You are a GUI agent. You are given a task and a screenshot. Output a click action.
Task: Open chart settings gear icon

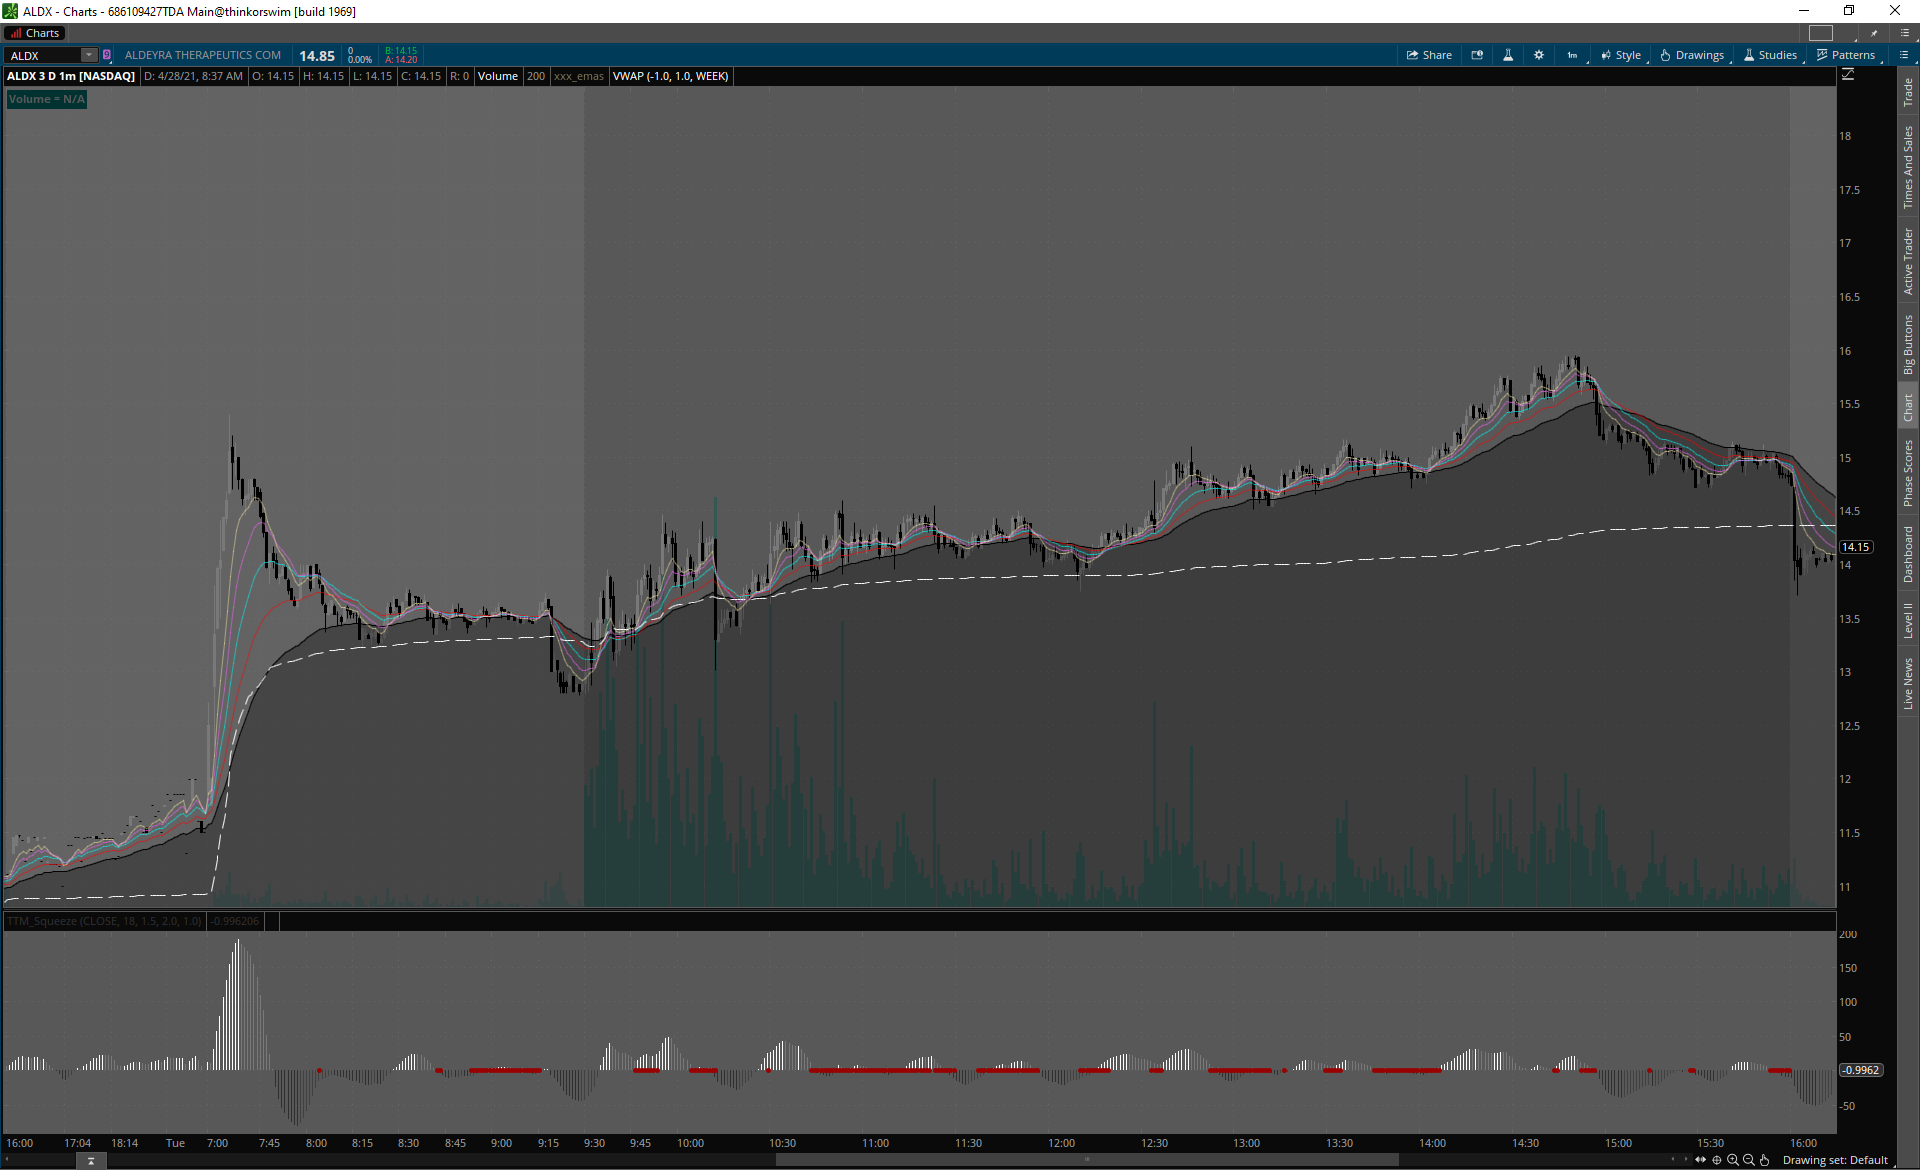pos(1539,55)
